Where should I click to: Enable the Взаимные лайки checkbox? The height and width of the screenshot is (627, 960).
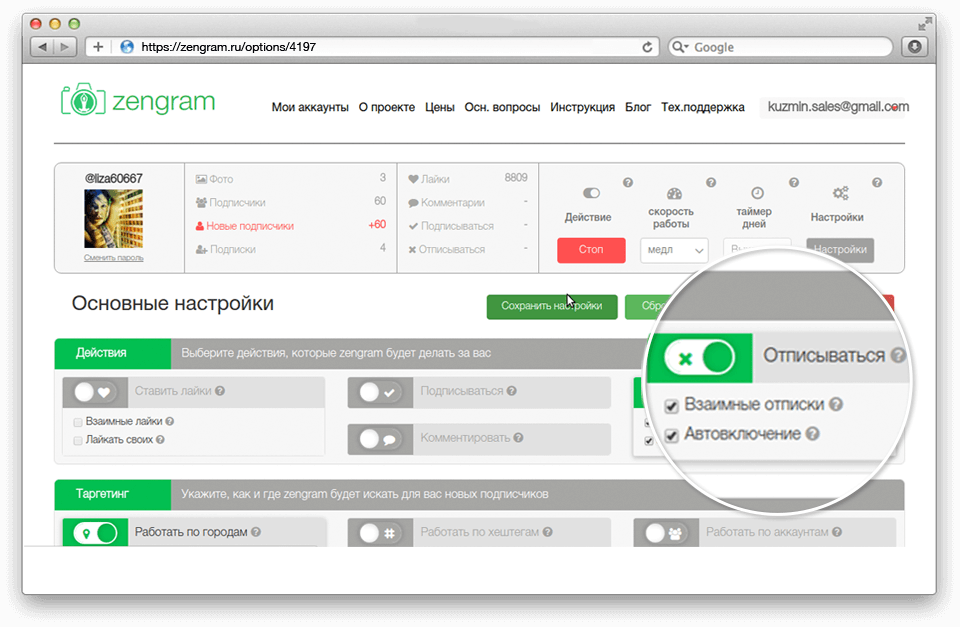click(x=78, y=422)
